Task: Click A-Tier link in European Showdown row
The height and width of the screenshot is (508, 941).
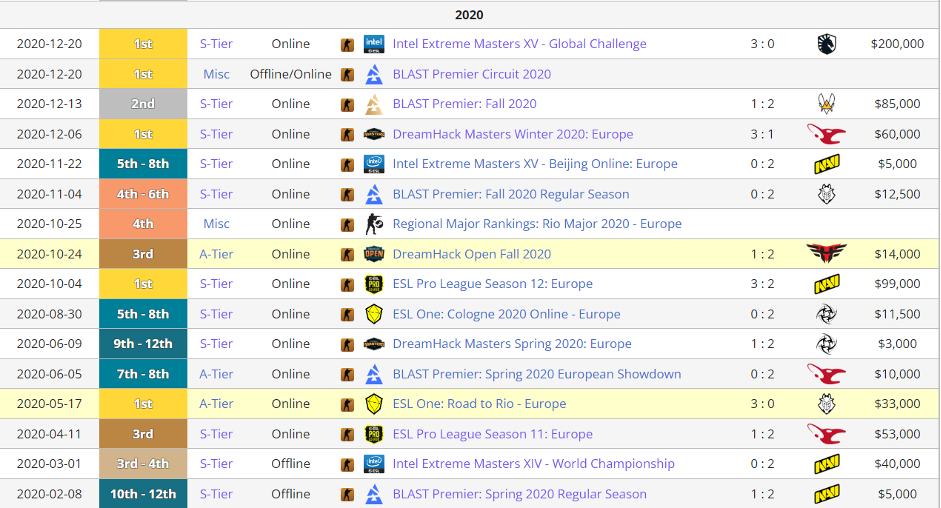Action: (216, 374)
